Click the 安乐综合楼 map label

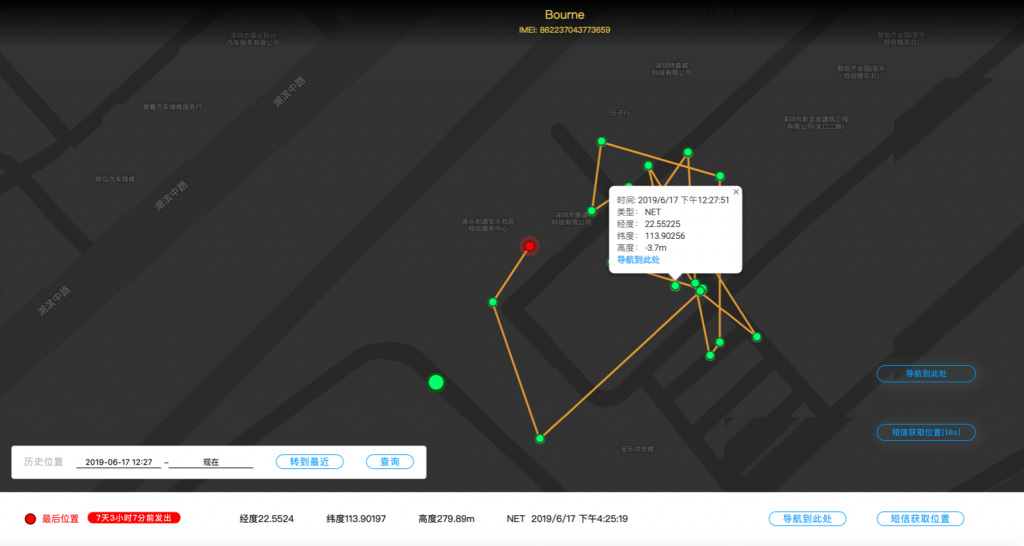[637, 449]
